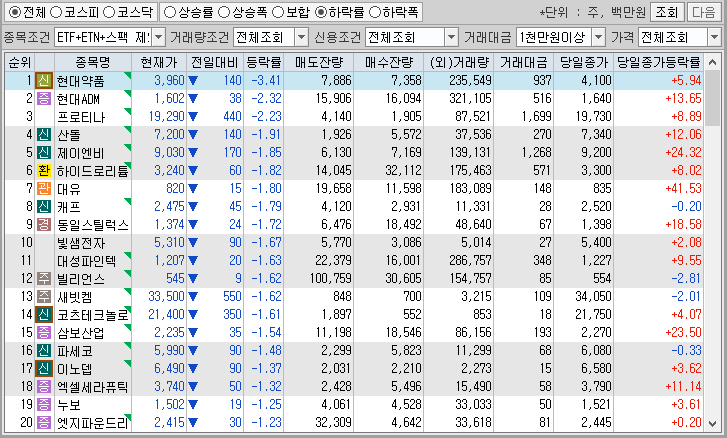
Task: Open stock name 프로티나
Action: (82, 117)
